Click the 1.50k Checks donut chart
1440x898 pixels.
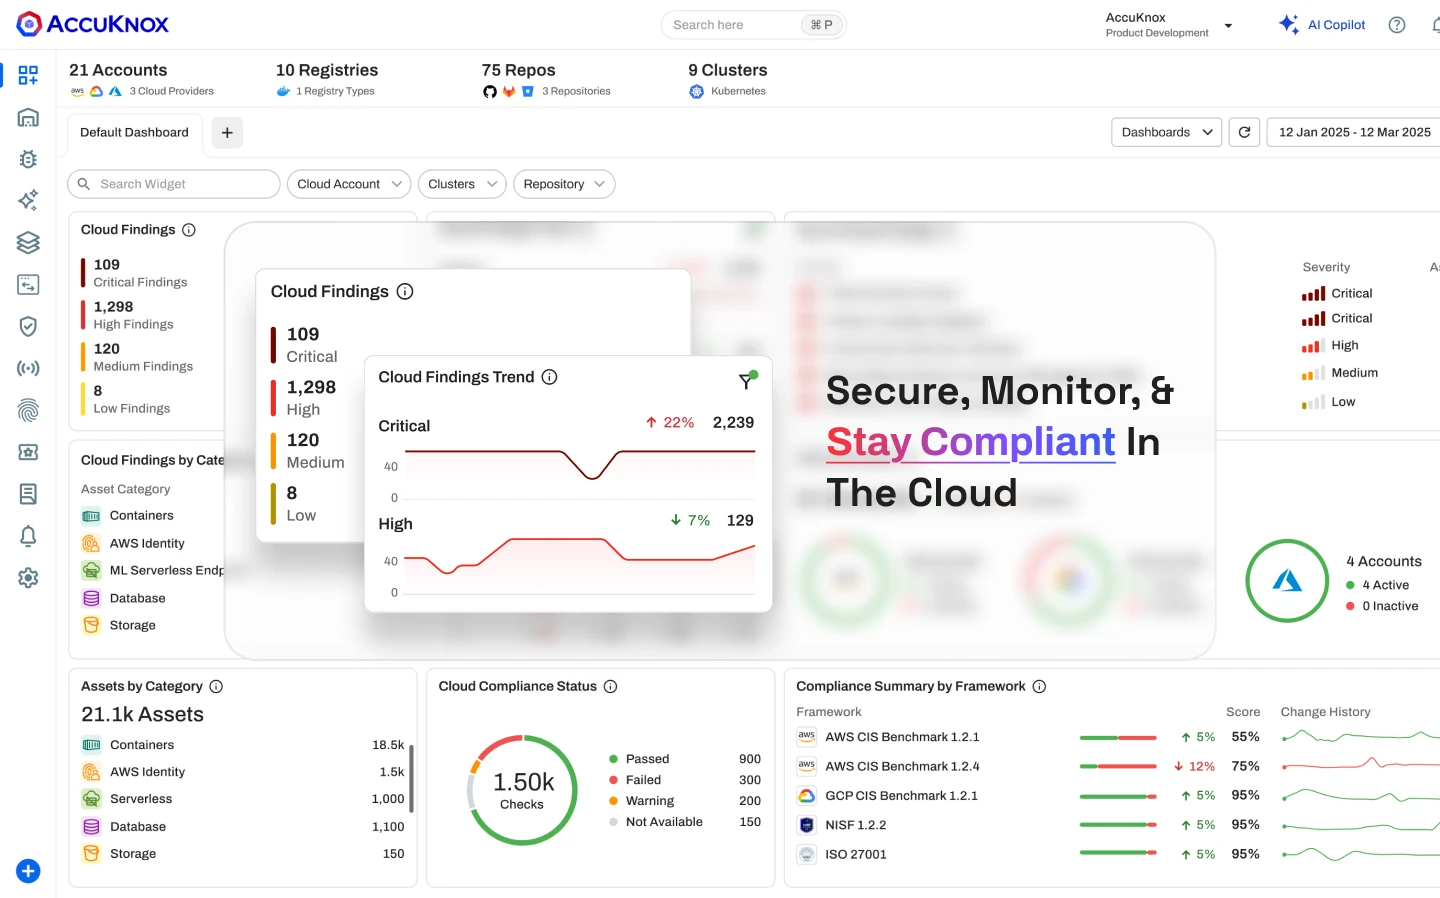click(x=522, y=790)
